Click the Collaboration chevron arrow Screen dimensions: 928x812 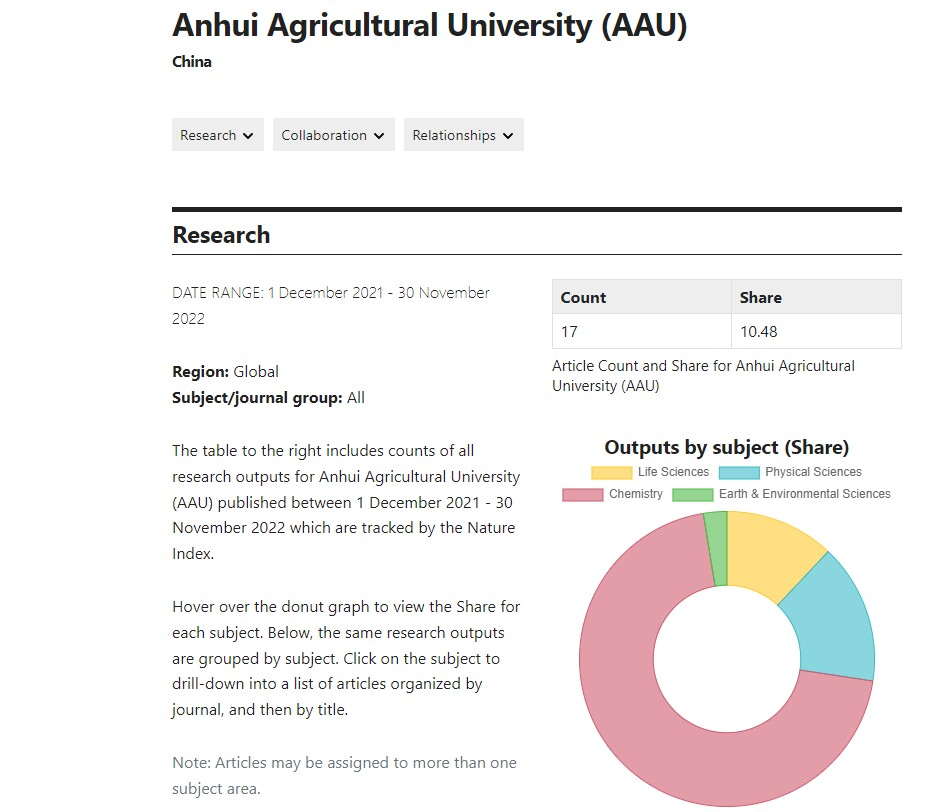click(378, 136)
